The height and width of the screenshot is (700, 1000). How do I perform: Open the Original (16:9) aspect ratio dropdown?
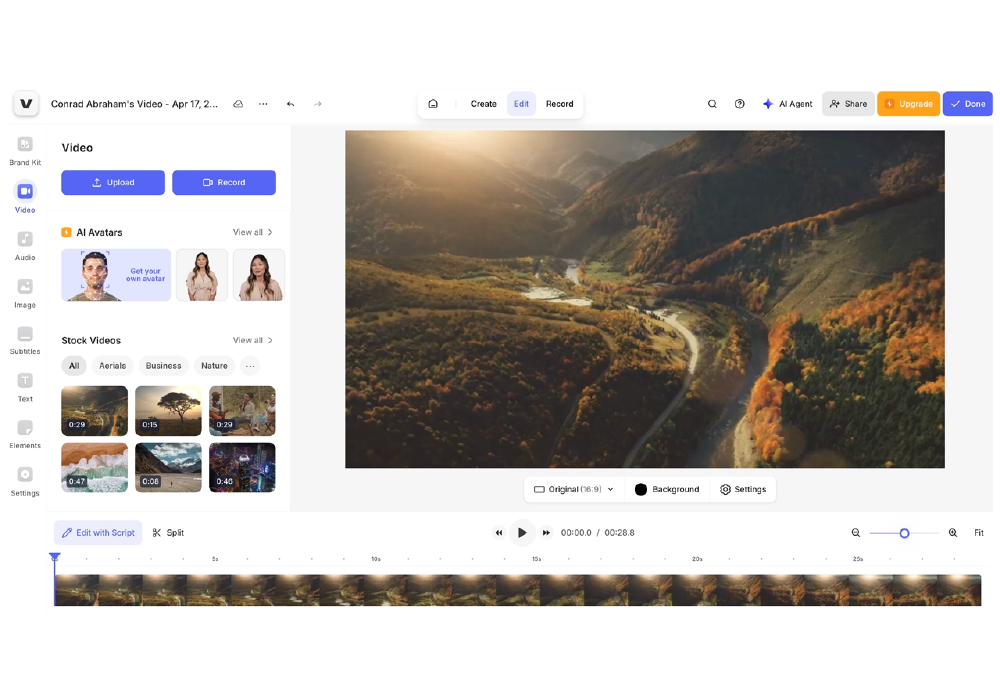coord(574,489)
